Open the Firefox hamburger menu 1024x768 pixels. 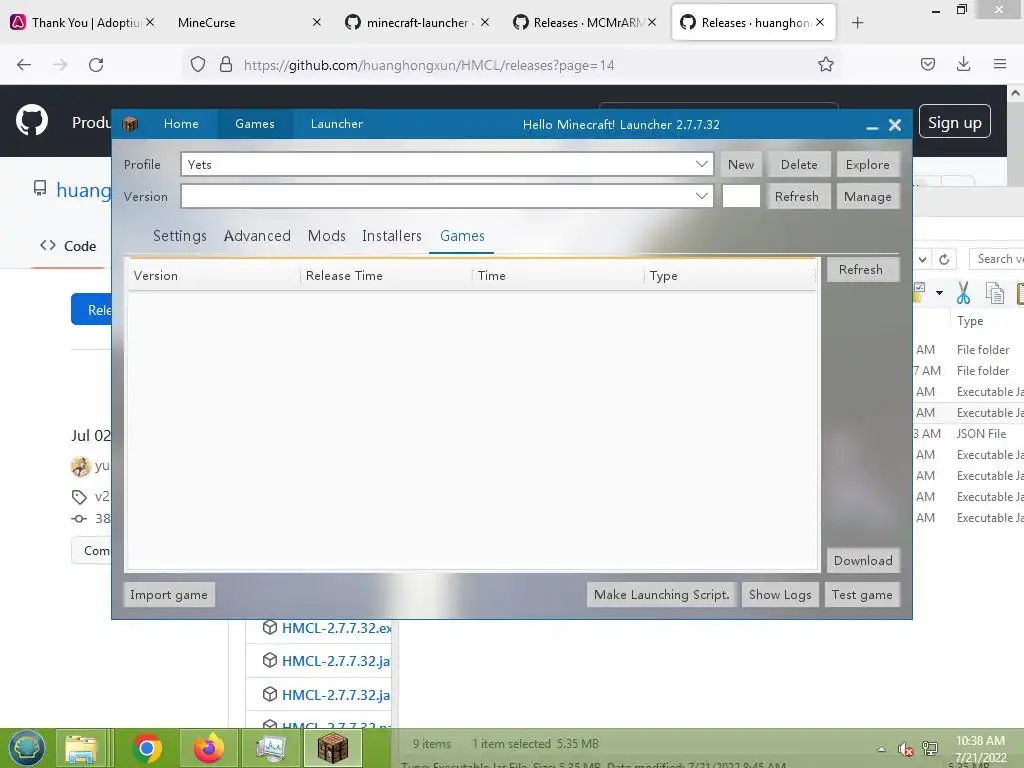click(1000, 64)
